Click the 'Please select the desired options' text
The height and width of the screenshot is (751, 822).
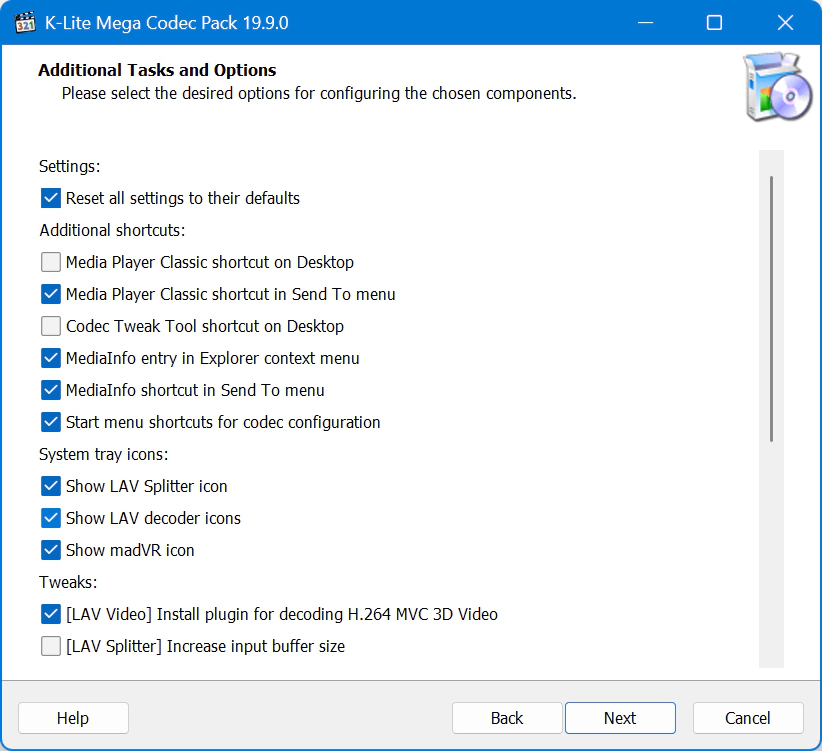pos(319,93)
